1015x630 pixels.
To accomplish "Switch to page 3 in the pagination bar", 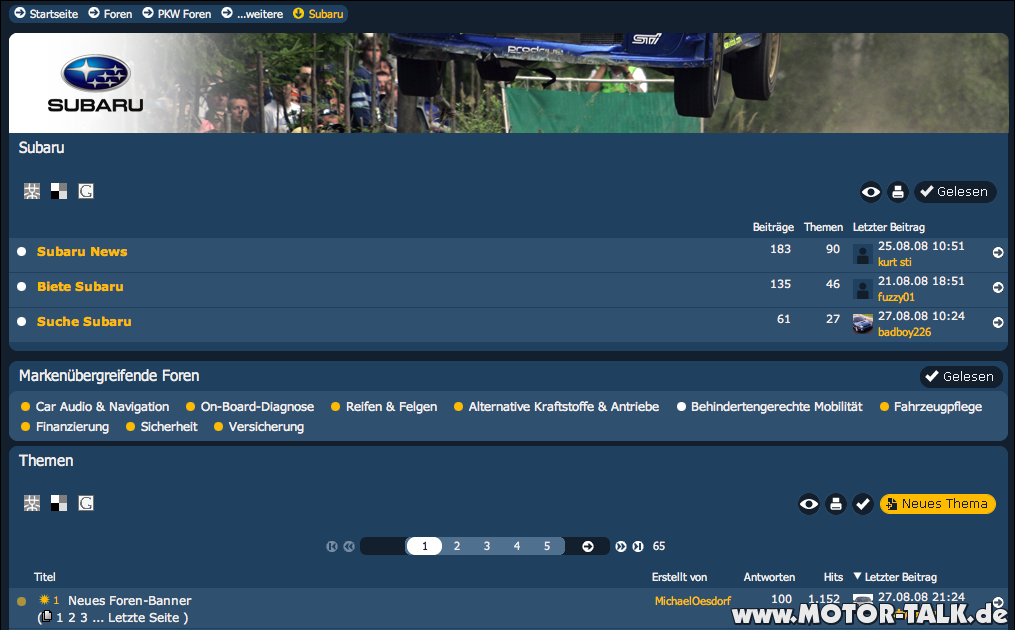I will click(x=487, y=546).
